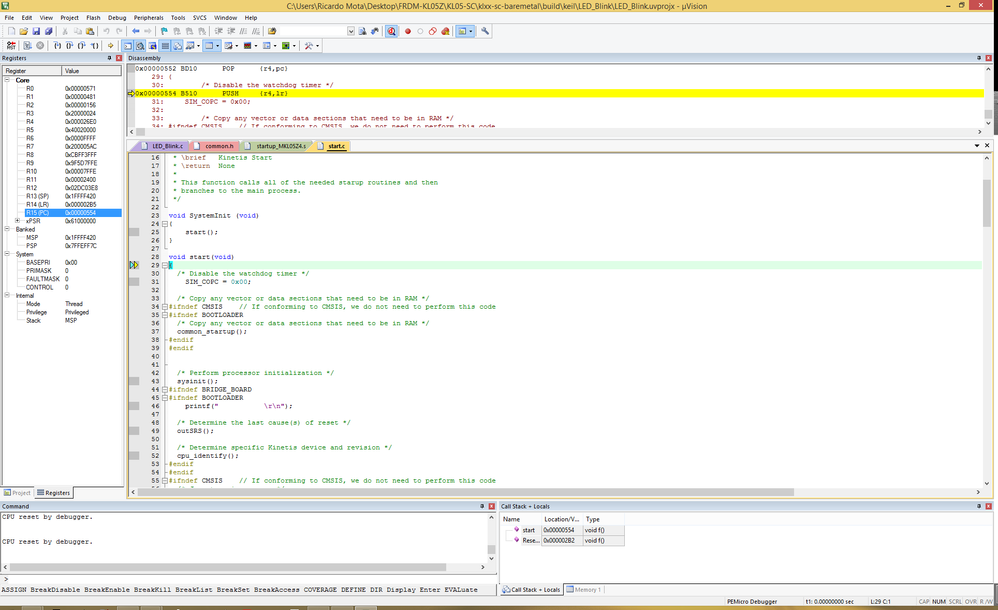
Task: Select the R0 register row
Action: click(x=62, y=89)
